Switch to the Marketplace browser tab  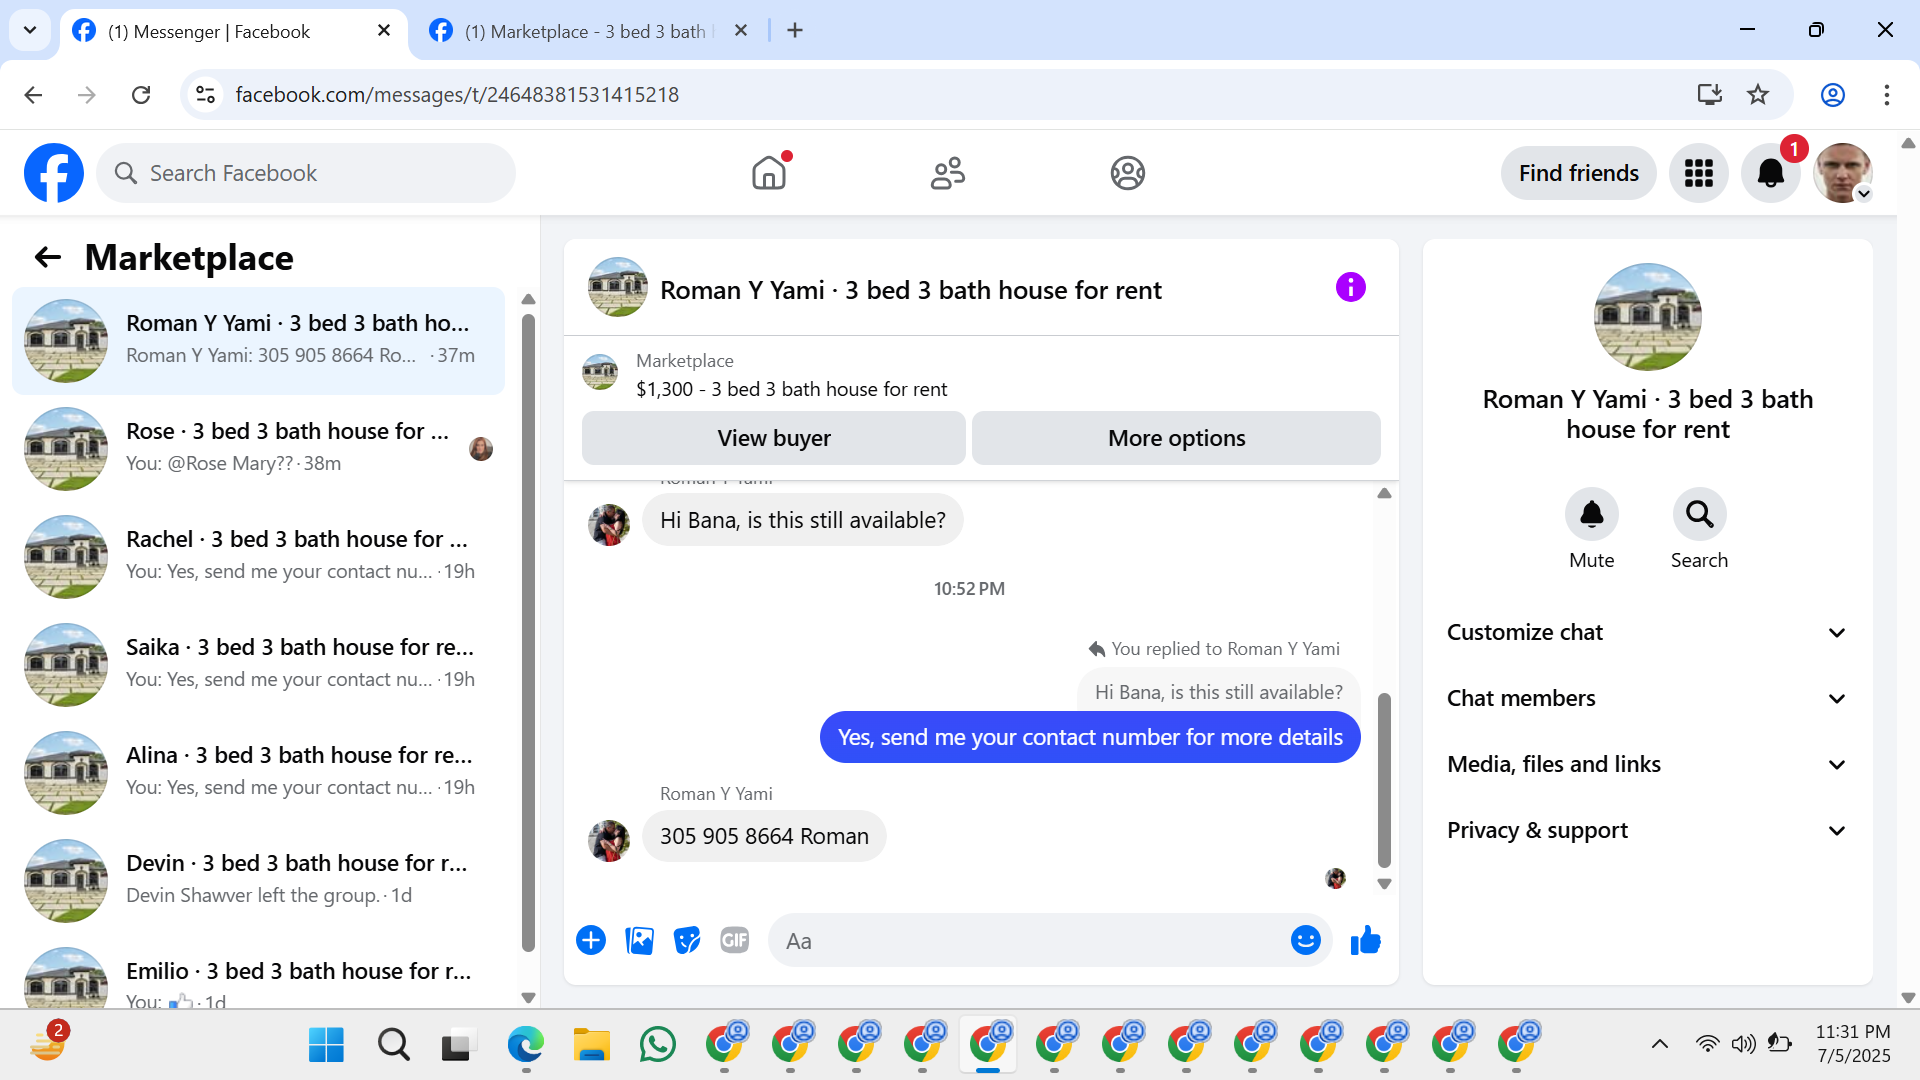coord(585,31)
